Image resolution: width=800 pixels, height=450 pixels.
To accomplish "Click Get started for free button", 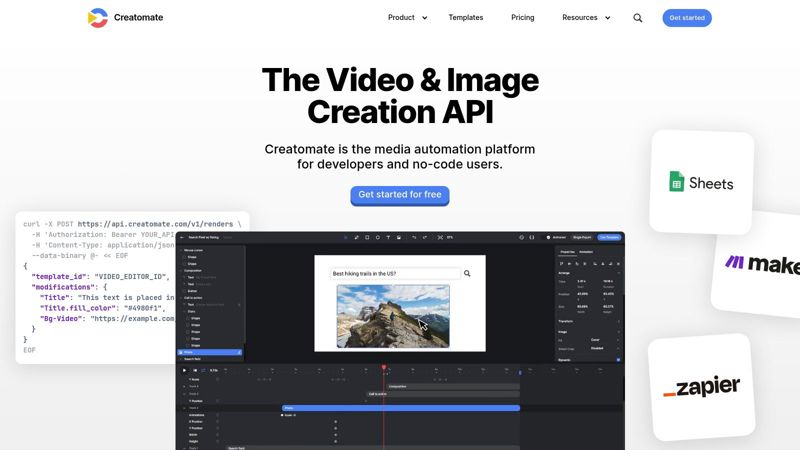I will tap(399, 195).
